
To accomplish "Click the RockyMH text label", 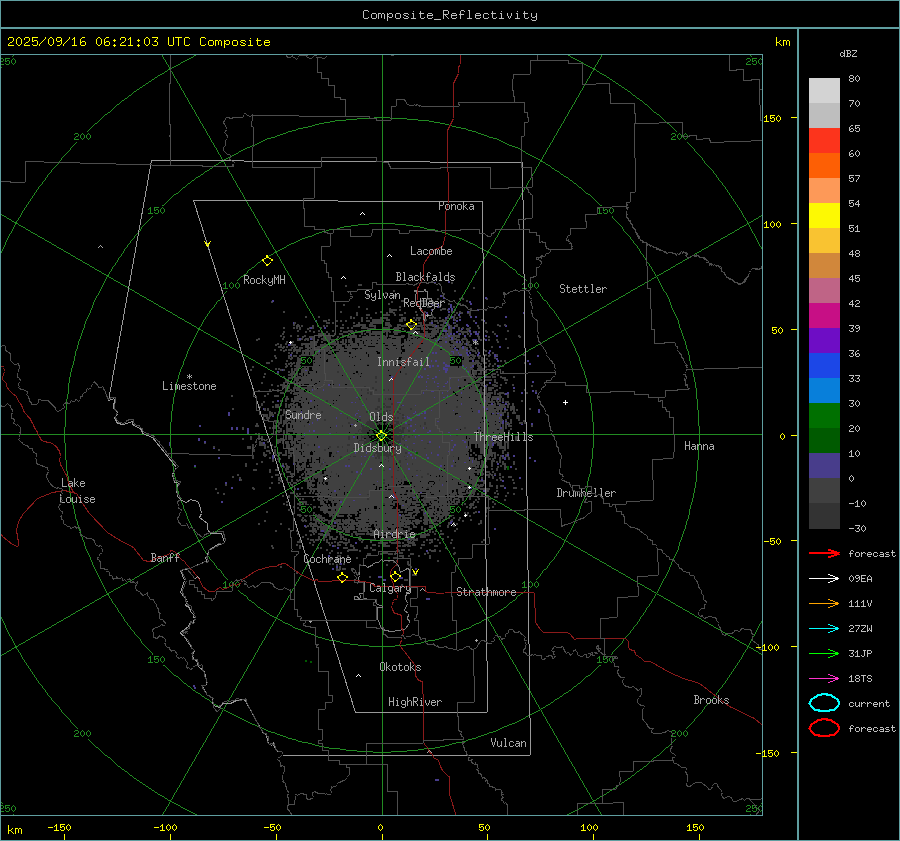I will [264, 280].
